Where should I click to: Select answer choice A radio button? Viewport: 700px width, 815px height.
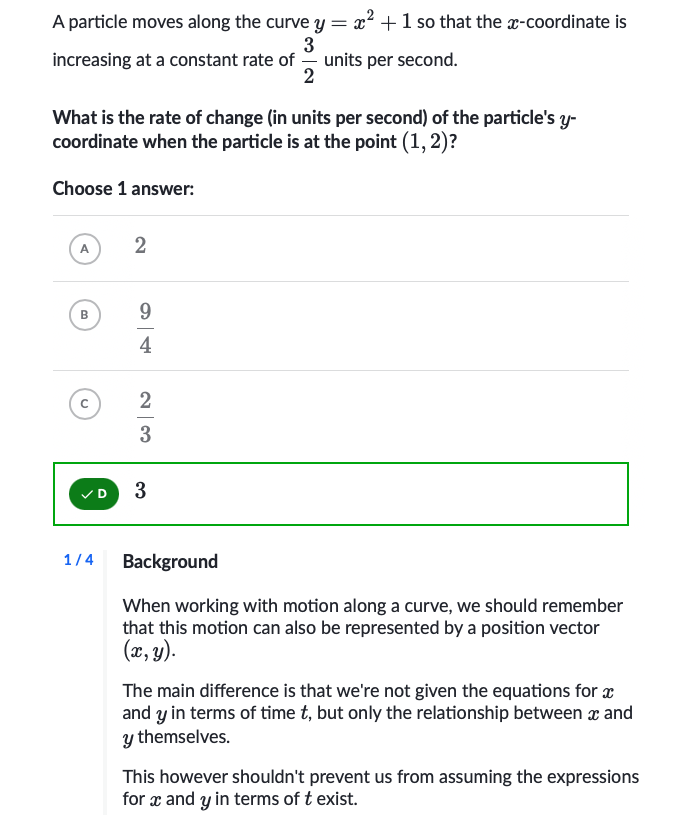click(85, 248)
